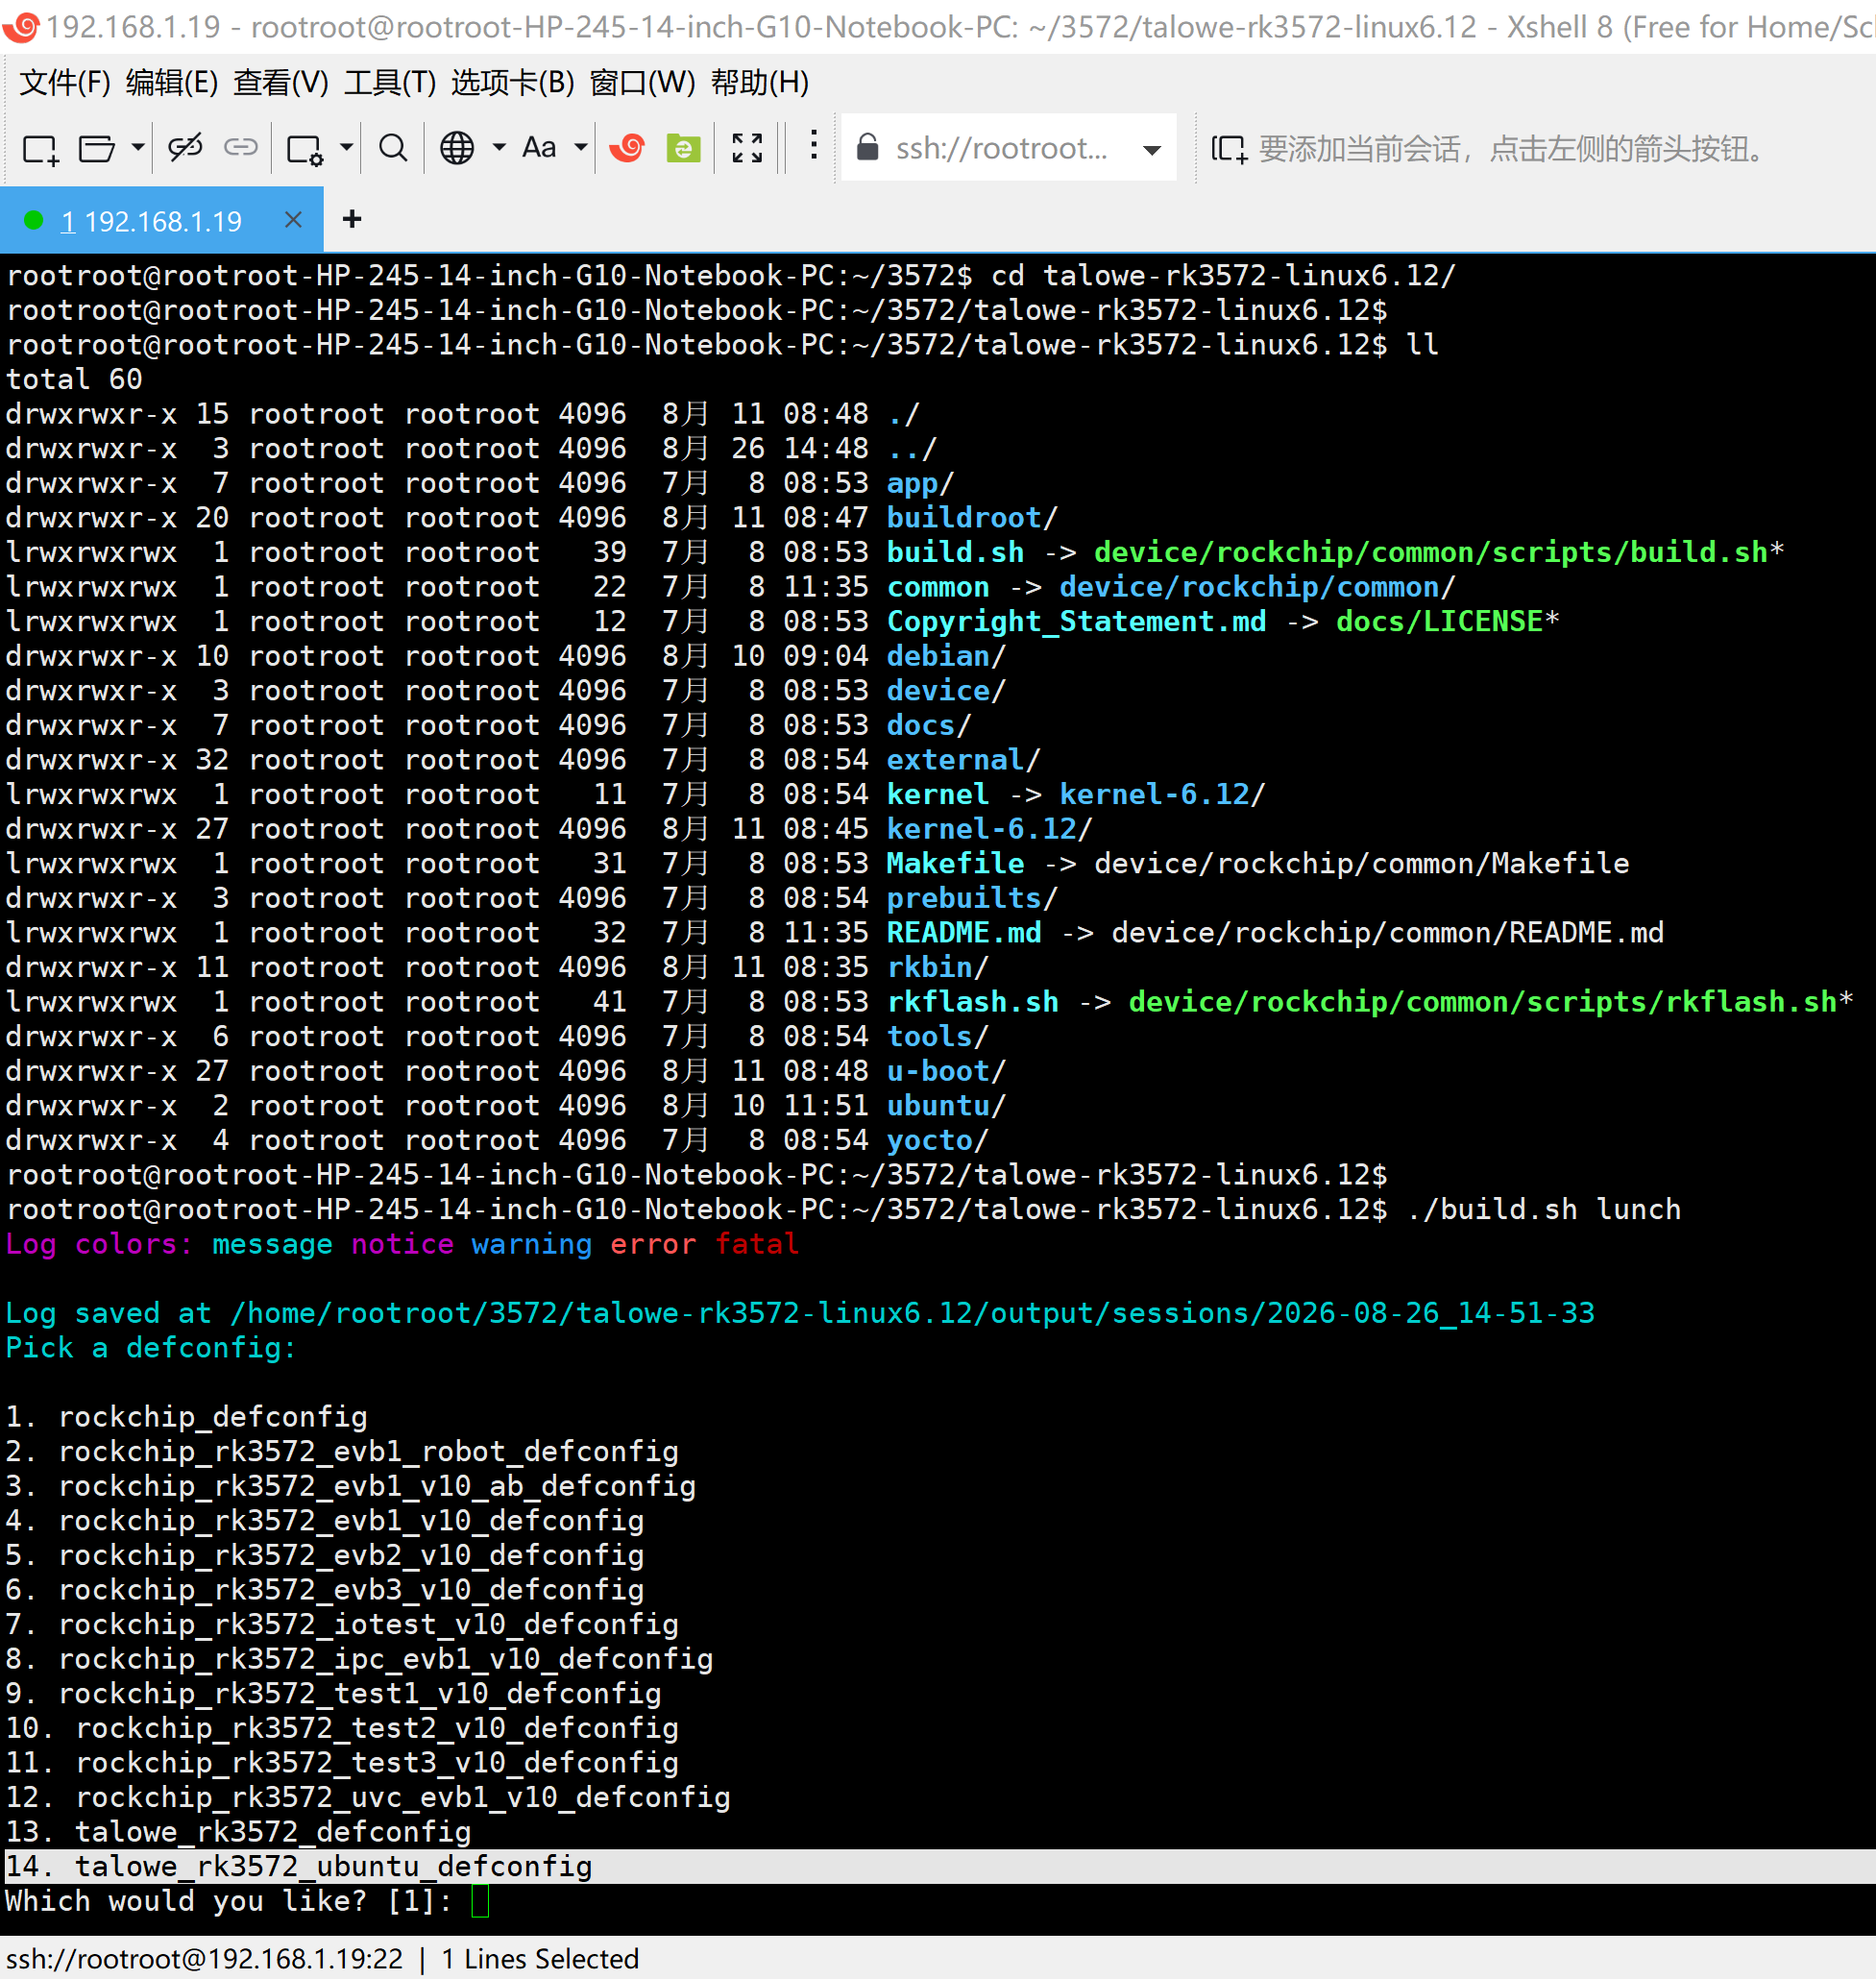Open the 编辑(E) menu
This screenshot has width=1876, height=1979.
pos(172,82)
